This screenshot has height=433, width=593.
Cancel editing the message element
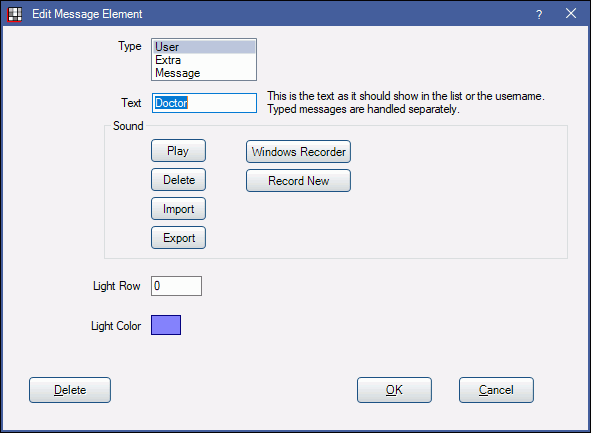click(496, 390)
